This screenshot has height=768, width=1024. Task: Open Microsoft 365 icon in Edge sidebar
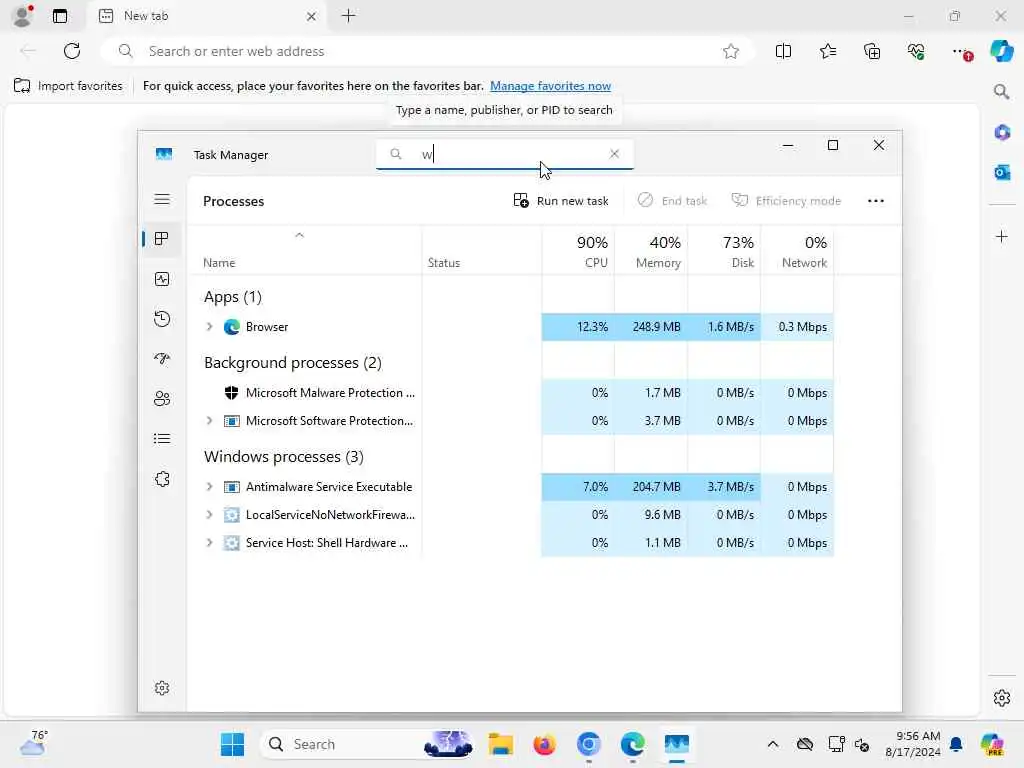pos(1001,133)
